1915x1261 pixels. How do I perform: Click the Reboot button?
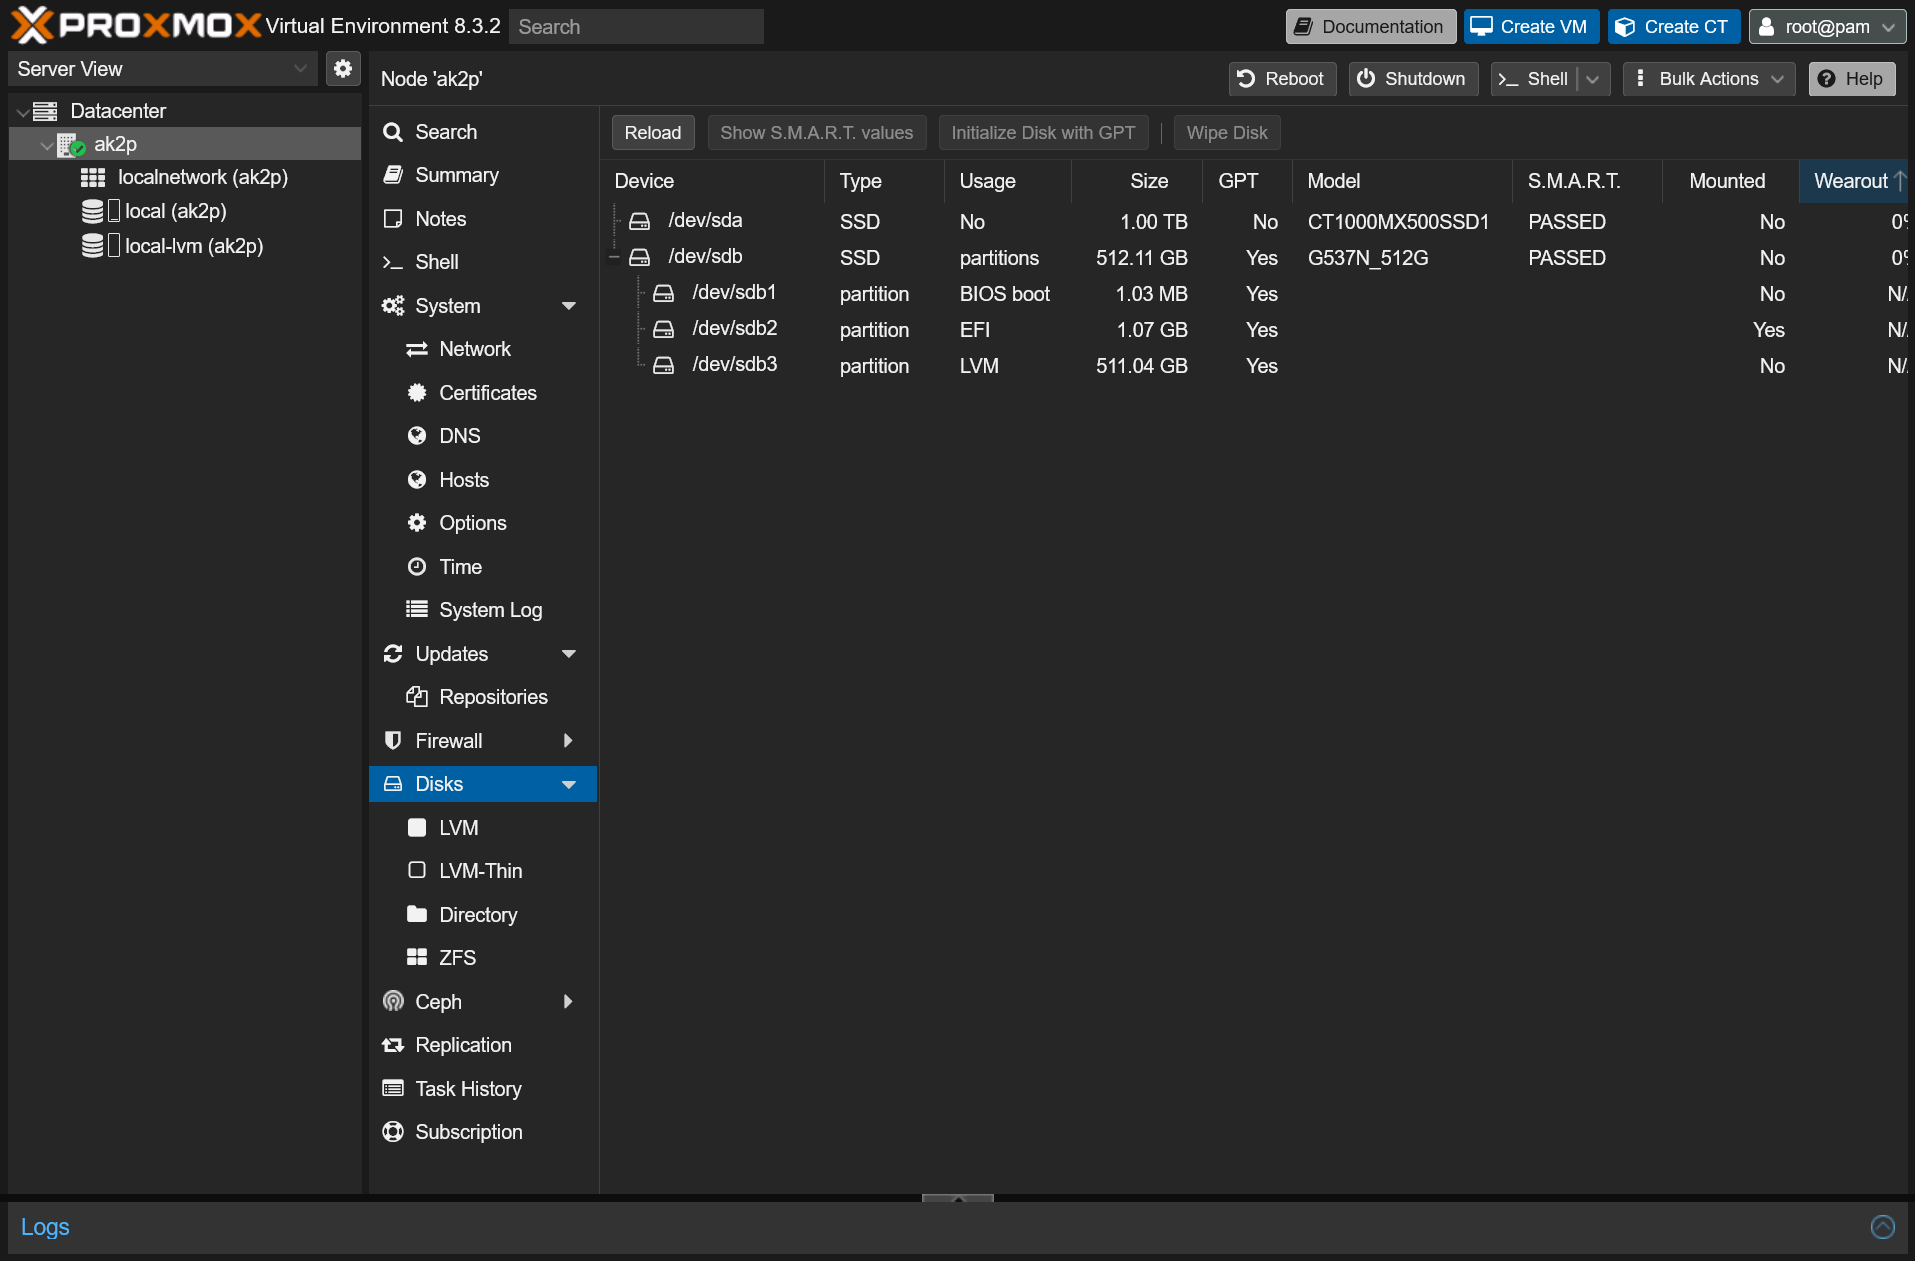click(x=1281, y=79)
